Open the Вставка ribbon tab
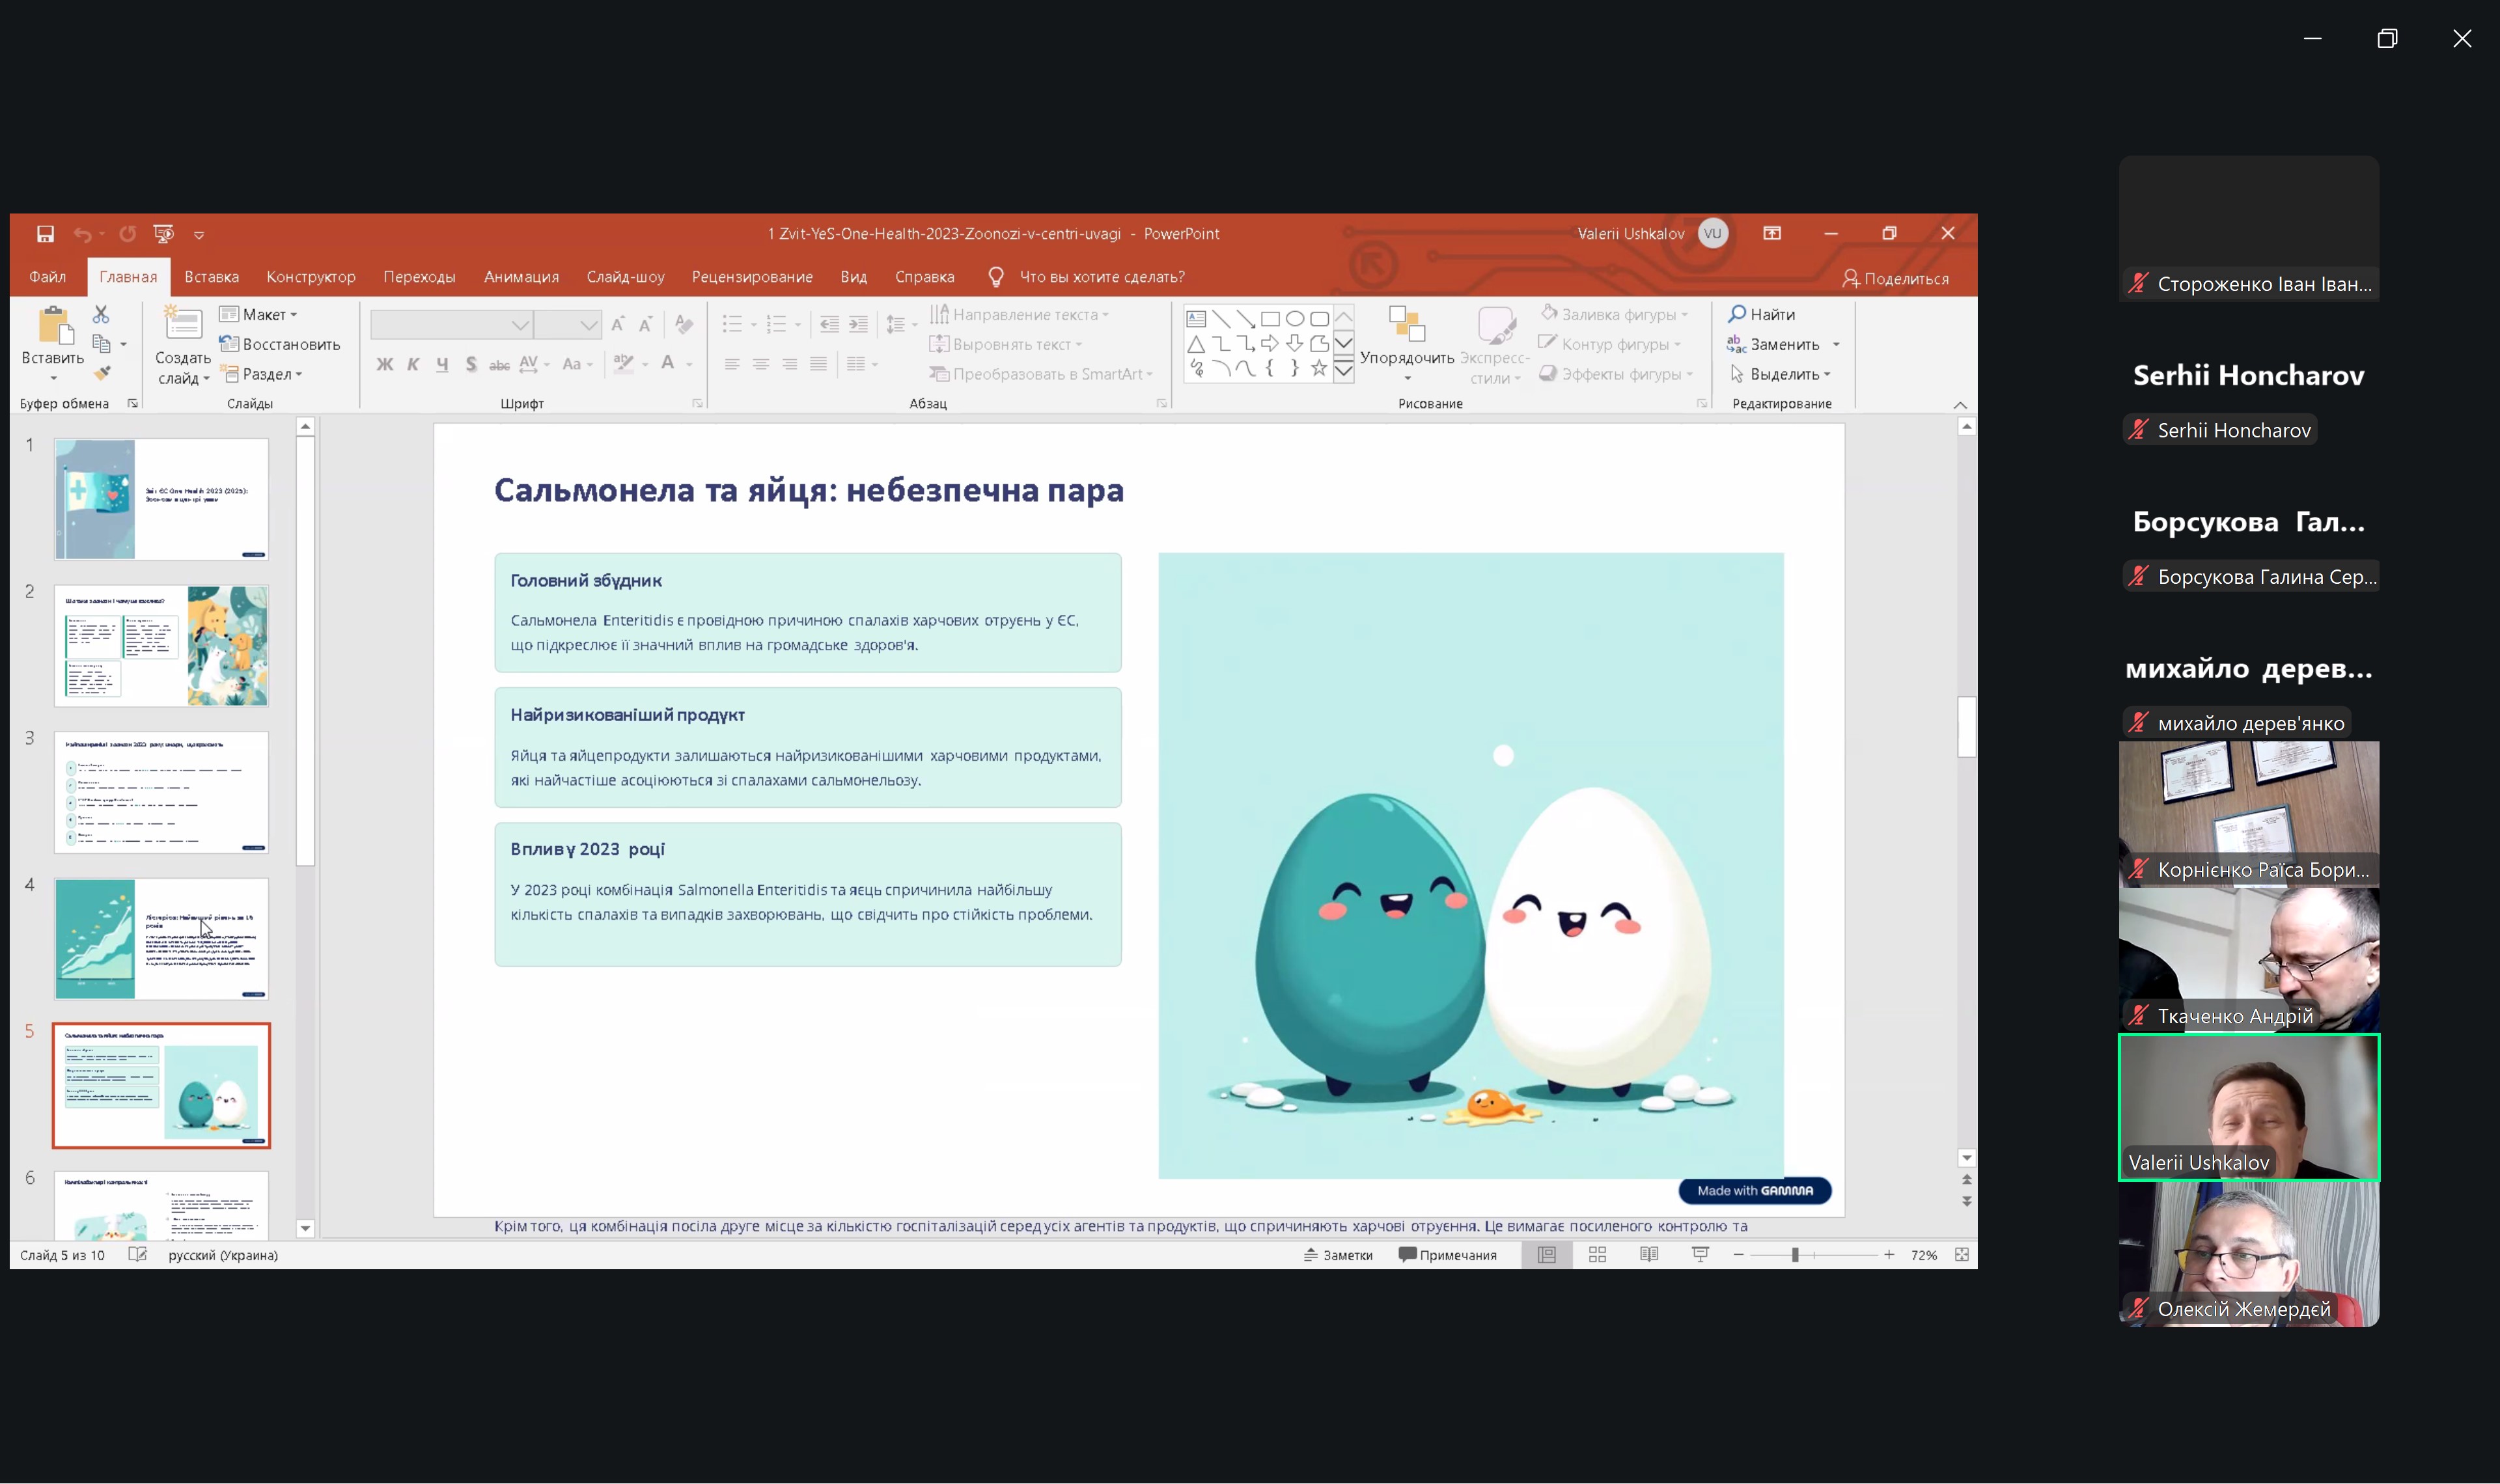Viewport: 2500px width, 1484px height. (x=211, y=277)
